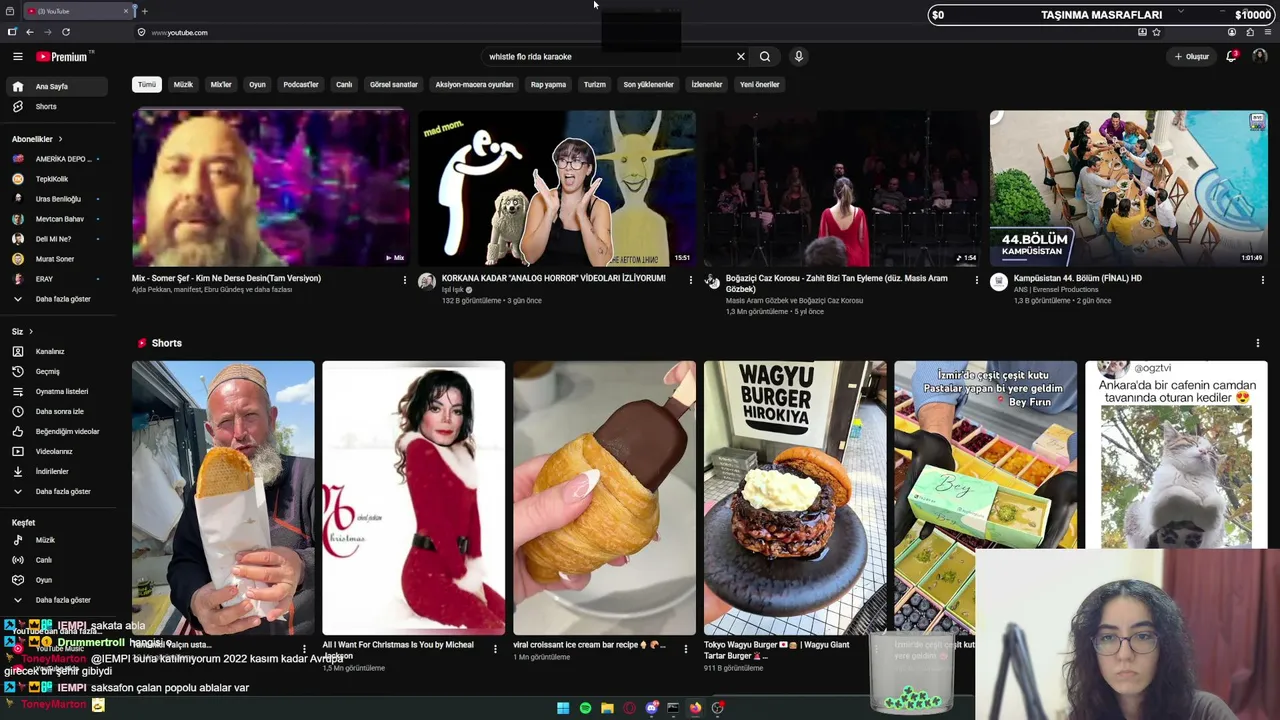Open a new browser tab

tap(144, 11)
